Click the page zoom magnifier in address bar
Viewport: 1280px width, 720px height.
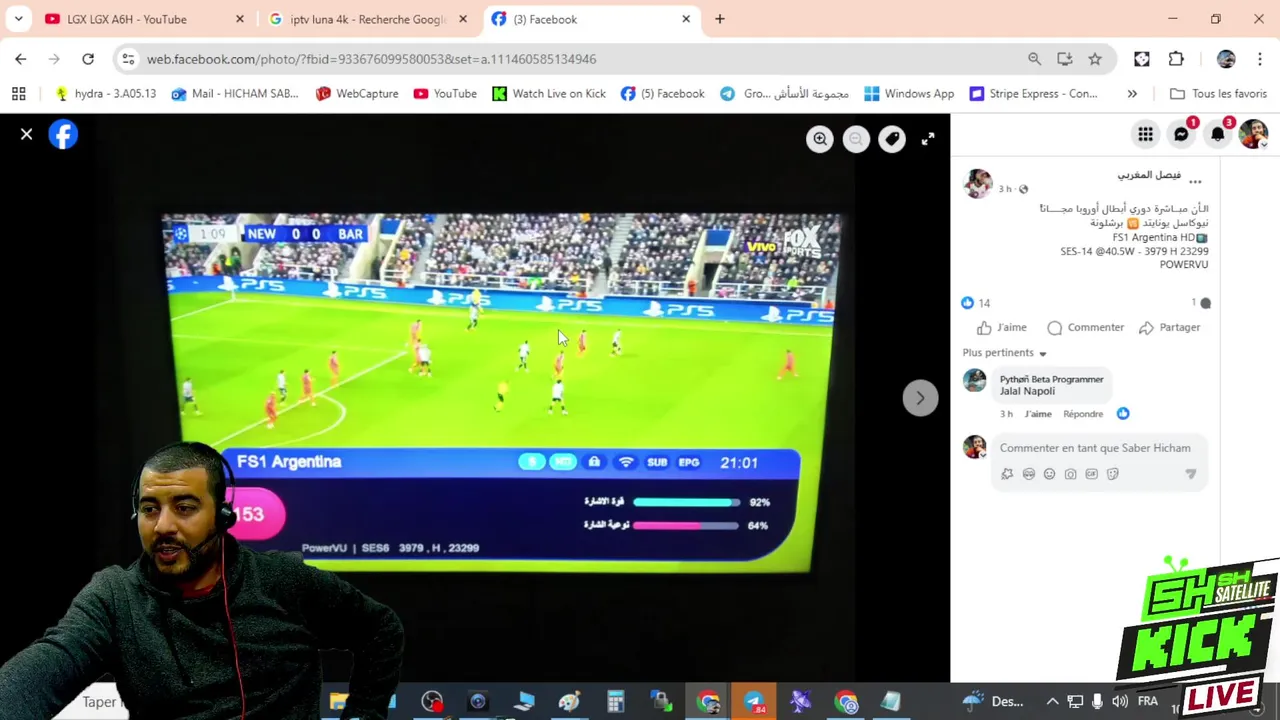(1034, 59)
